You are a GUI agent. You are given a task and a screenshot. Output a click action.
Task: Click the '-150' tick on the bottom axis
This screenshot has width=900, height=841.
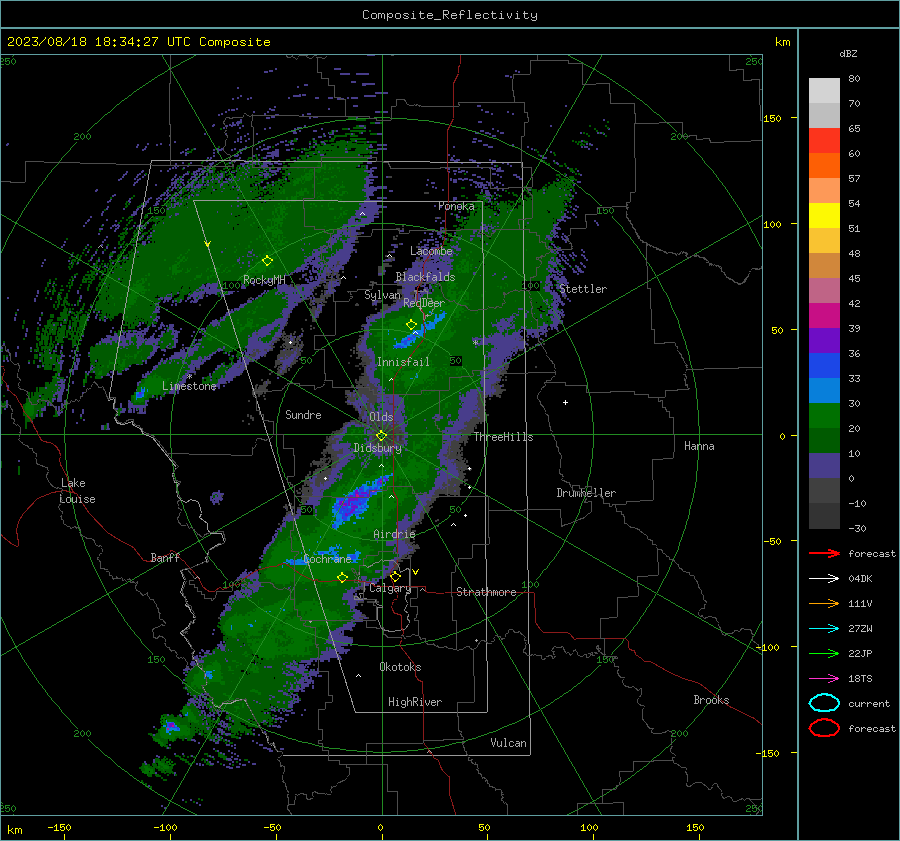coord(59,827)
